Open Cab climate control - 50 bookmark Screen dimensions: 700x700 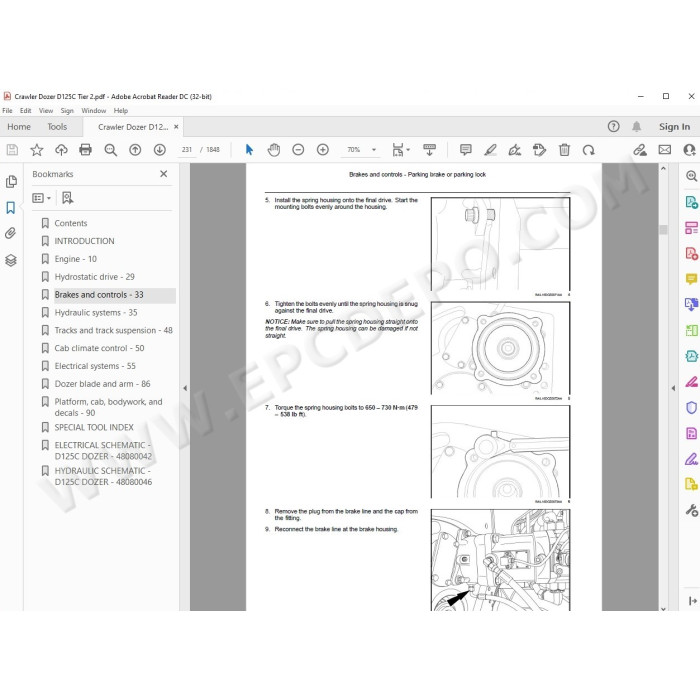99,348
